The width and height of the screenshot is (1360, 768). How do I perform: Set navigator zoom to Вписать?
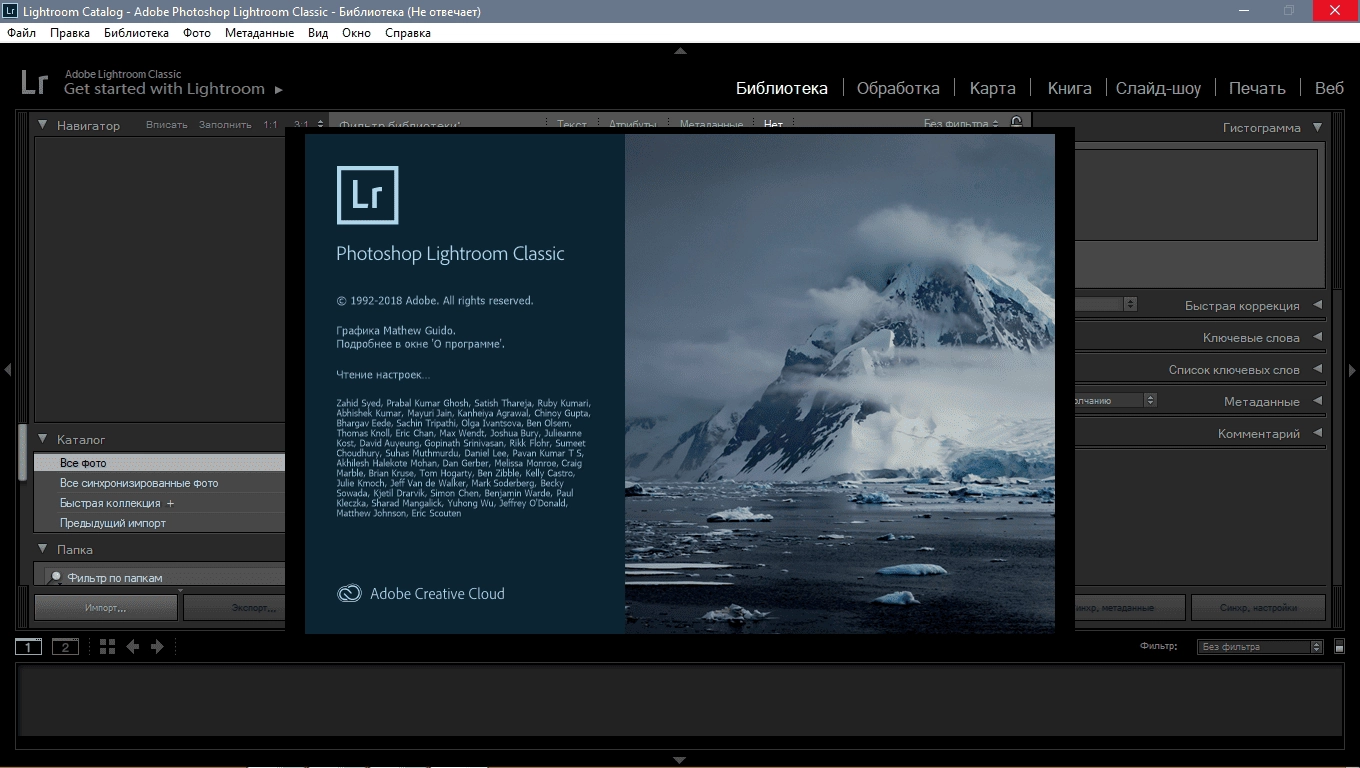(166, 125)
